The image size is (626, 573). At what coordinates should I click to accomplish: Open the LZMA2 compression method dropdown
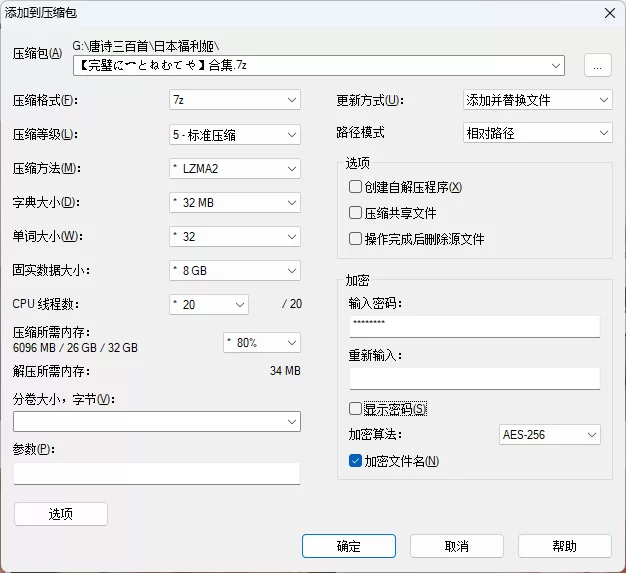click(x=235, y=168)
